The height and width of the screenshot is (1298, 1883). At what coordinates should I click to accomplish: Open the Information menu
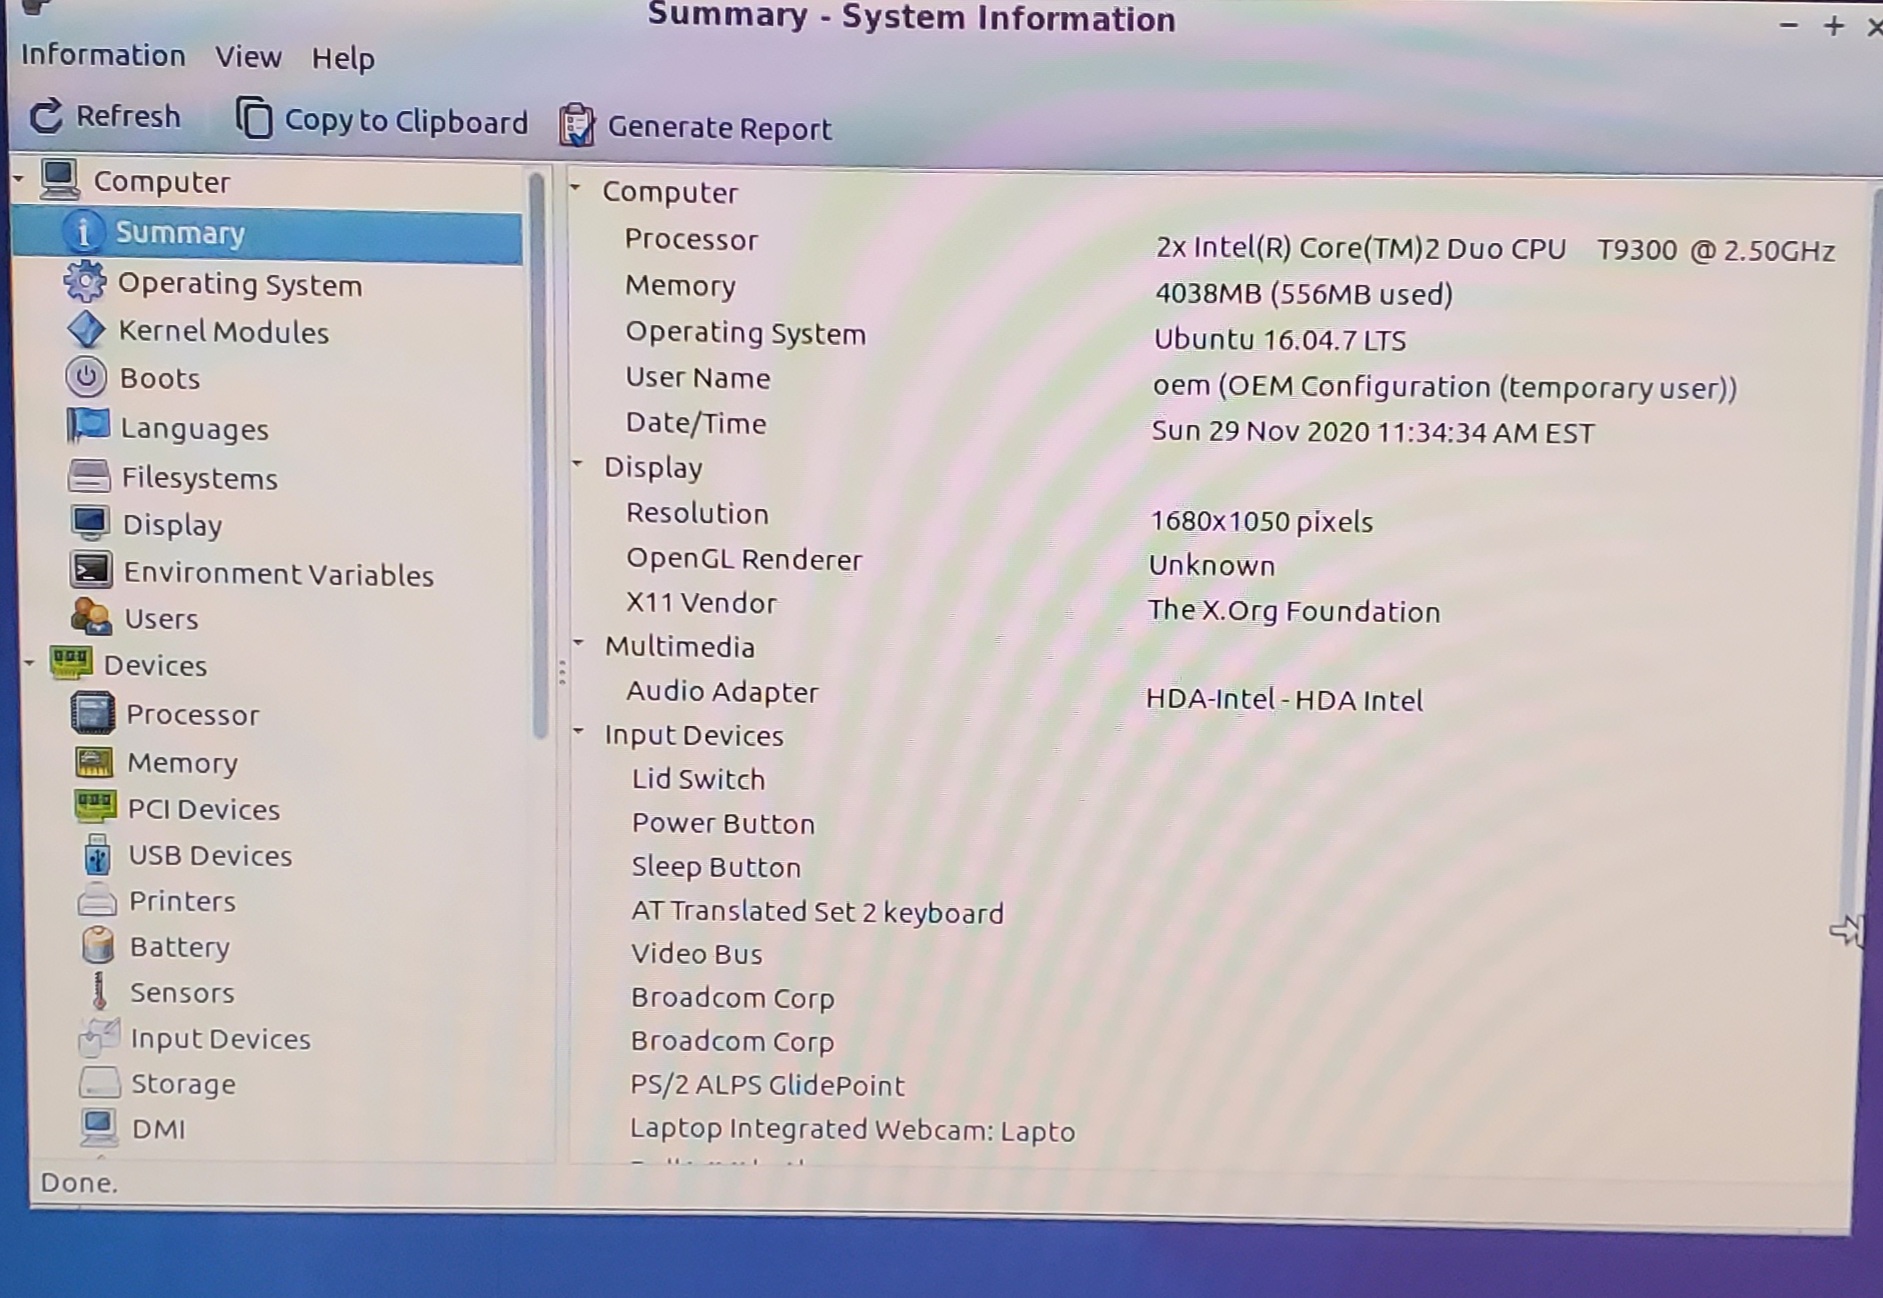coord(103,55)
